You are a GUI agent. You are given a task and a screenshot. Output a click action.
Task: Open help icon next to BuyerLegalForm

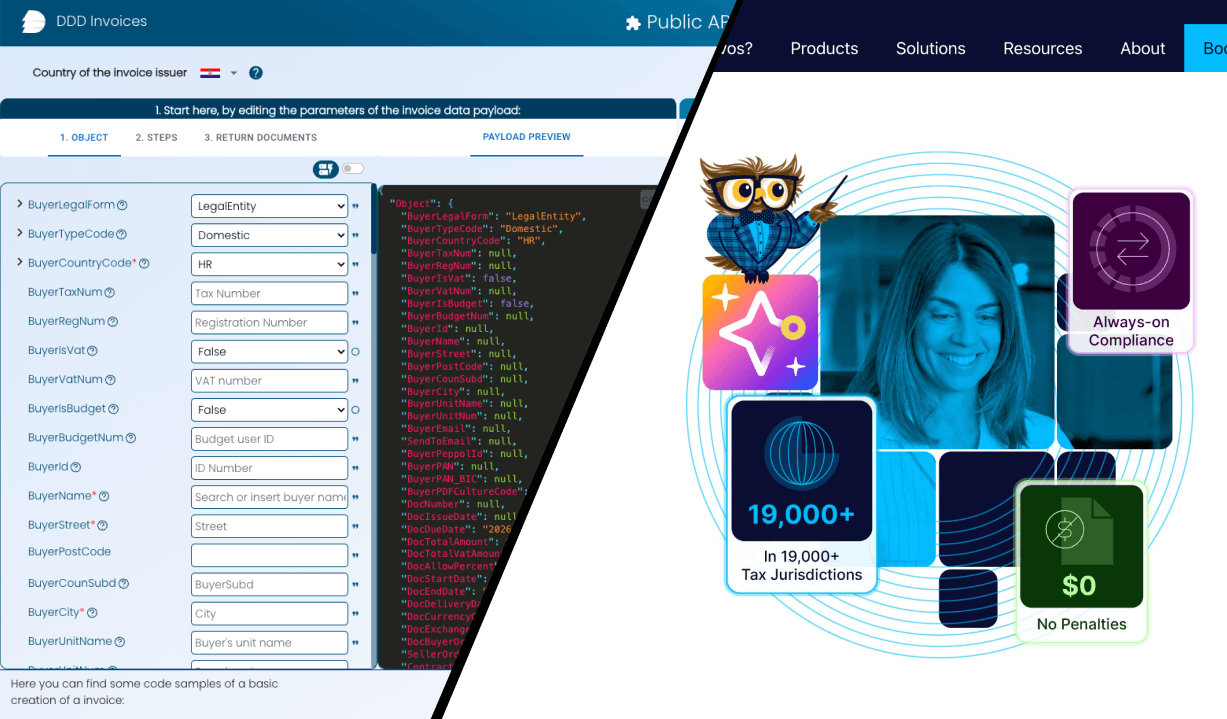point(122,206)
